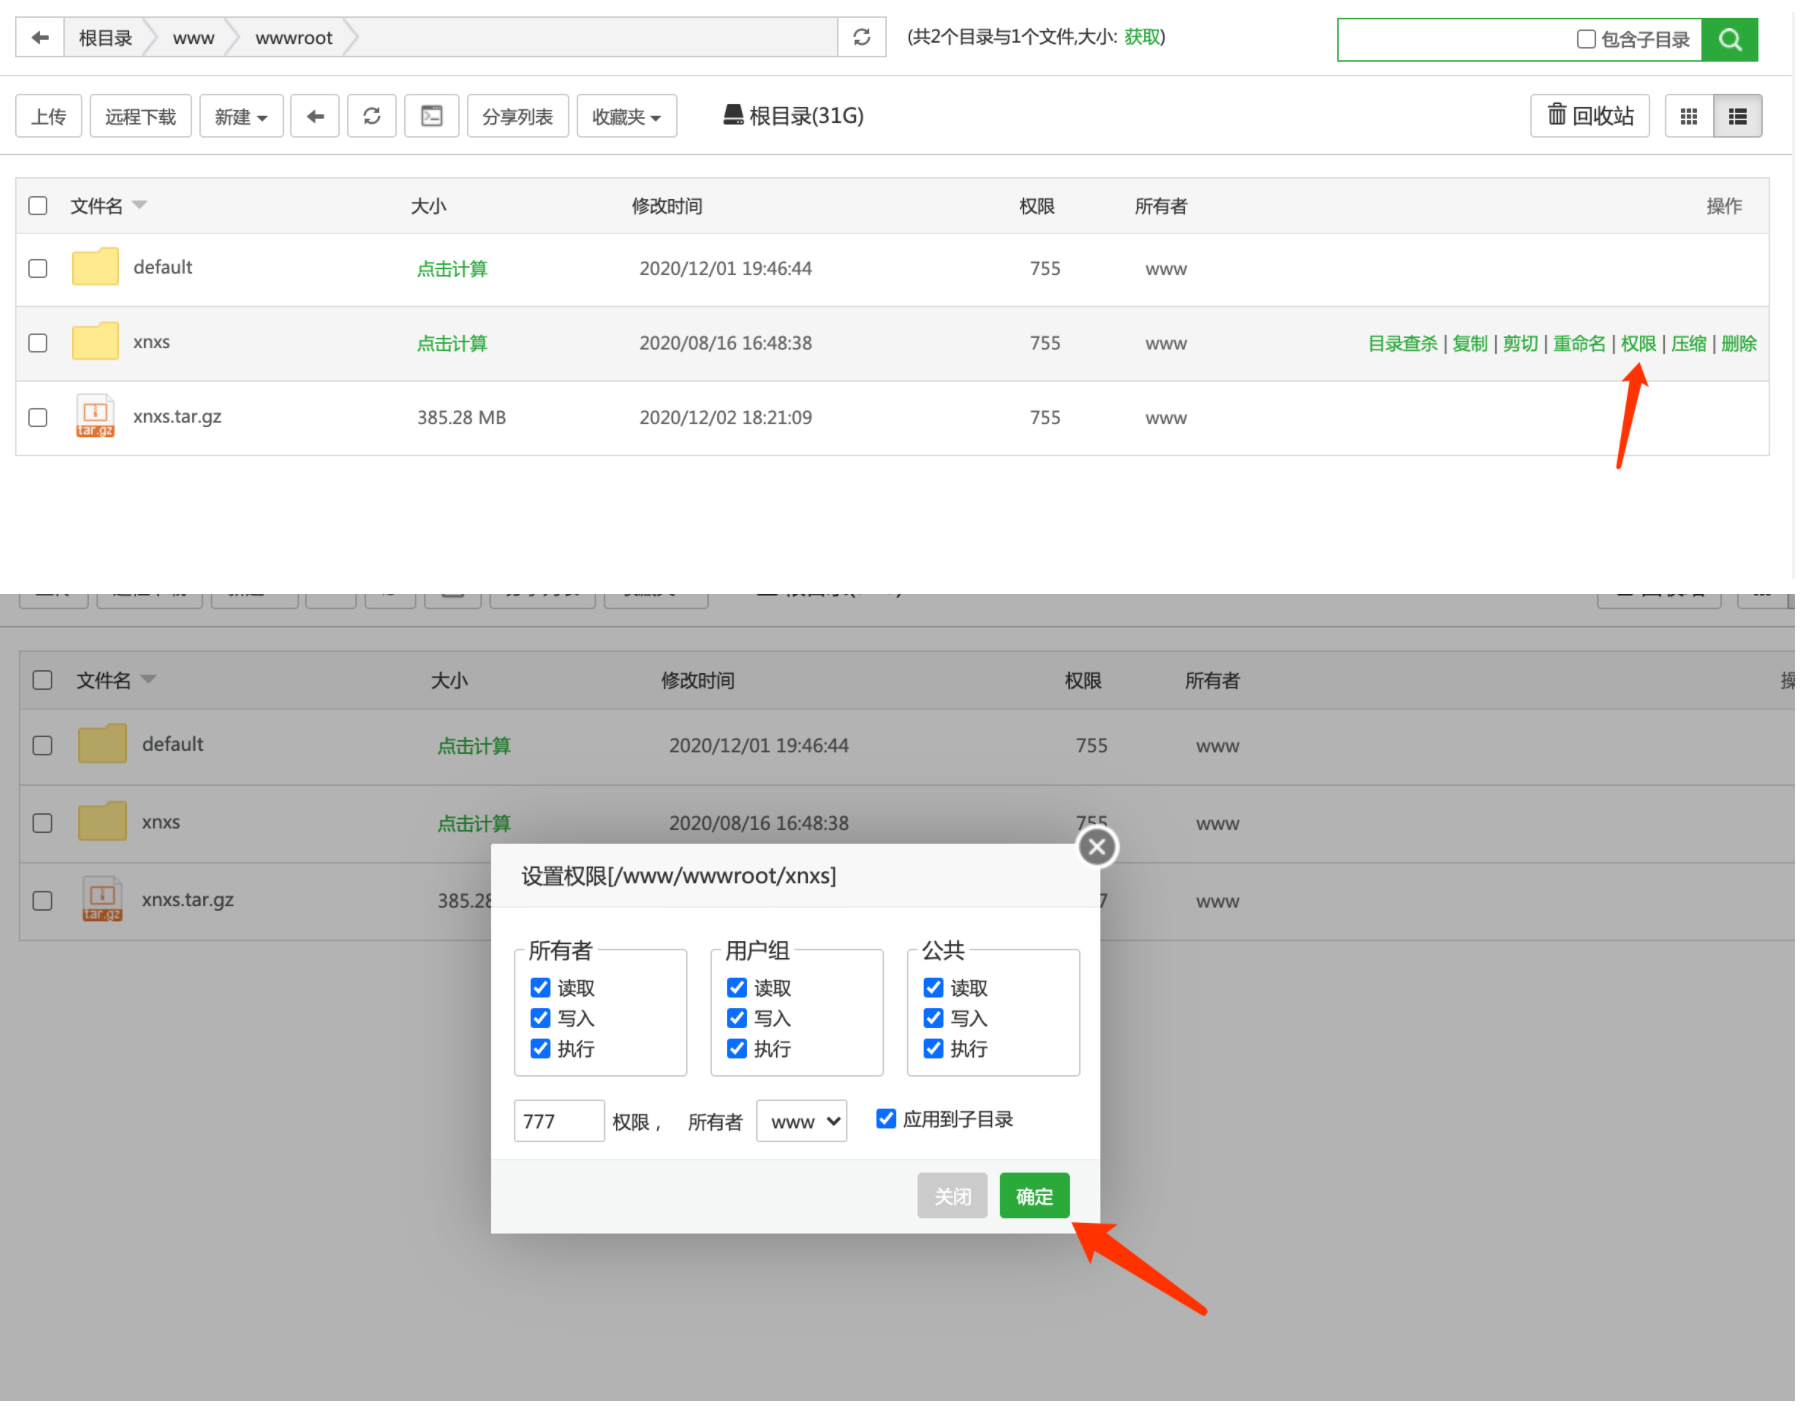Click the 2020/12/02 18:21:09 timestamp in the top list
Screen dimensions: 1802x1412
pos(728,419)
